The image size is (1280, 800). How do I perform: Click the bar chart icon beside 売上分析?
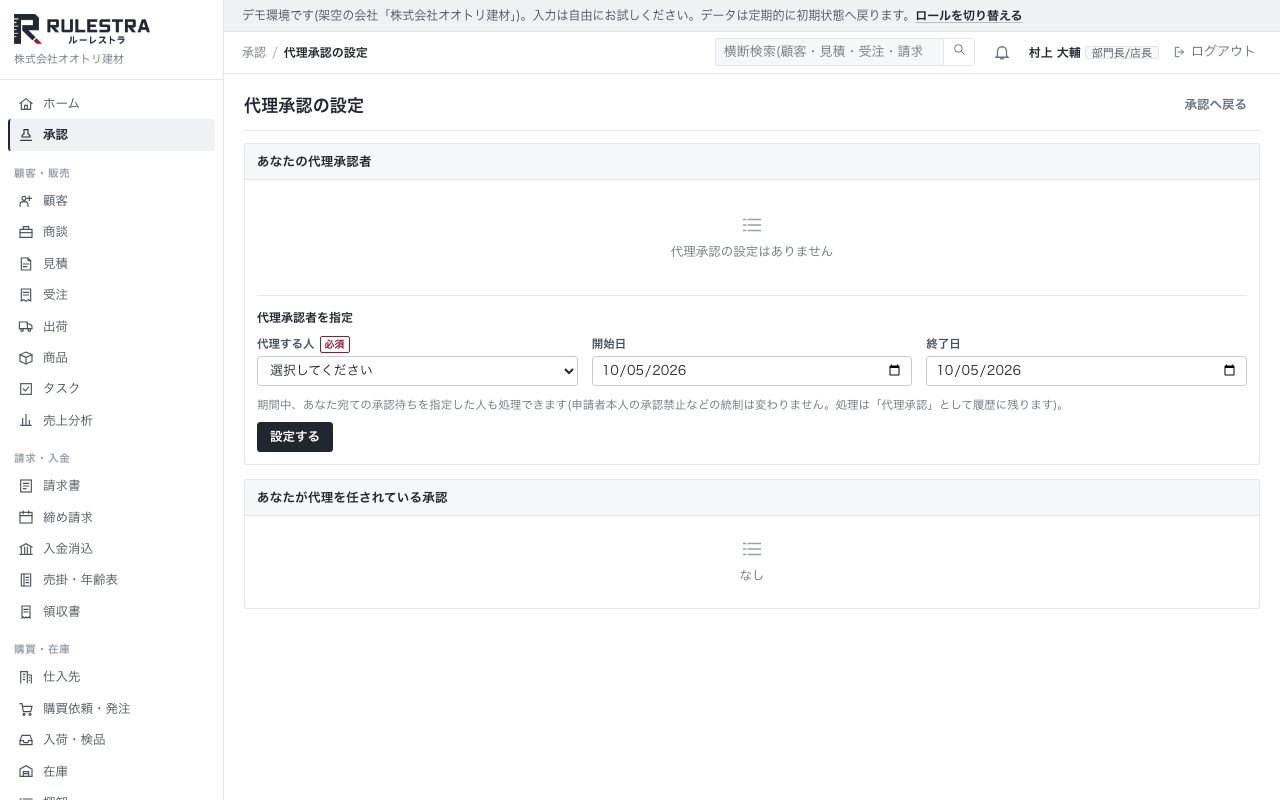[26, 421]
